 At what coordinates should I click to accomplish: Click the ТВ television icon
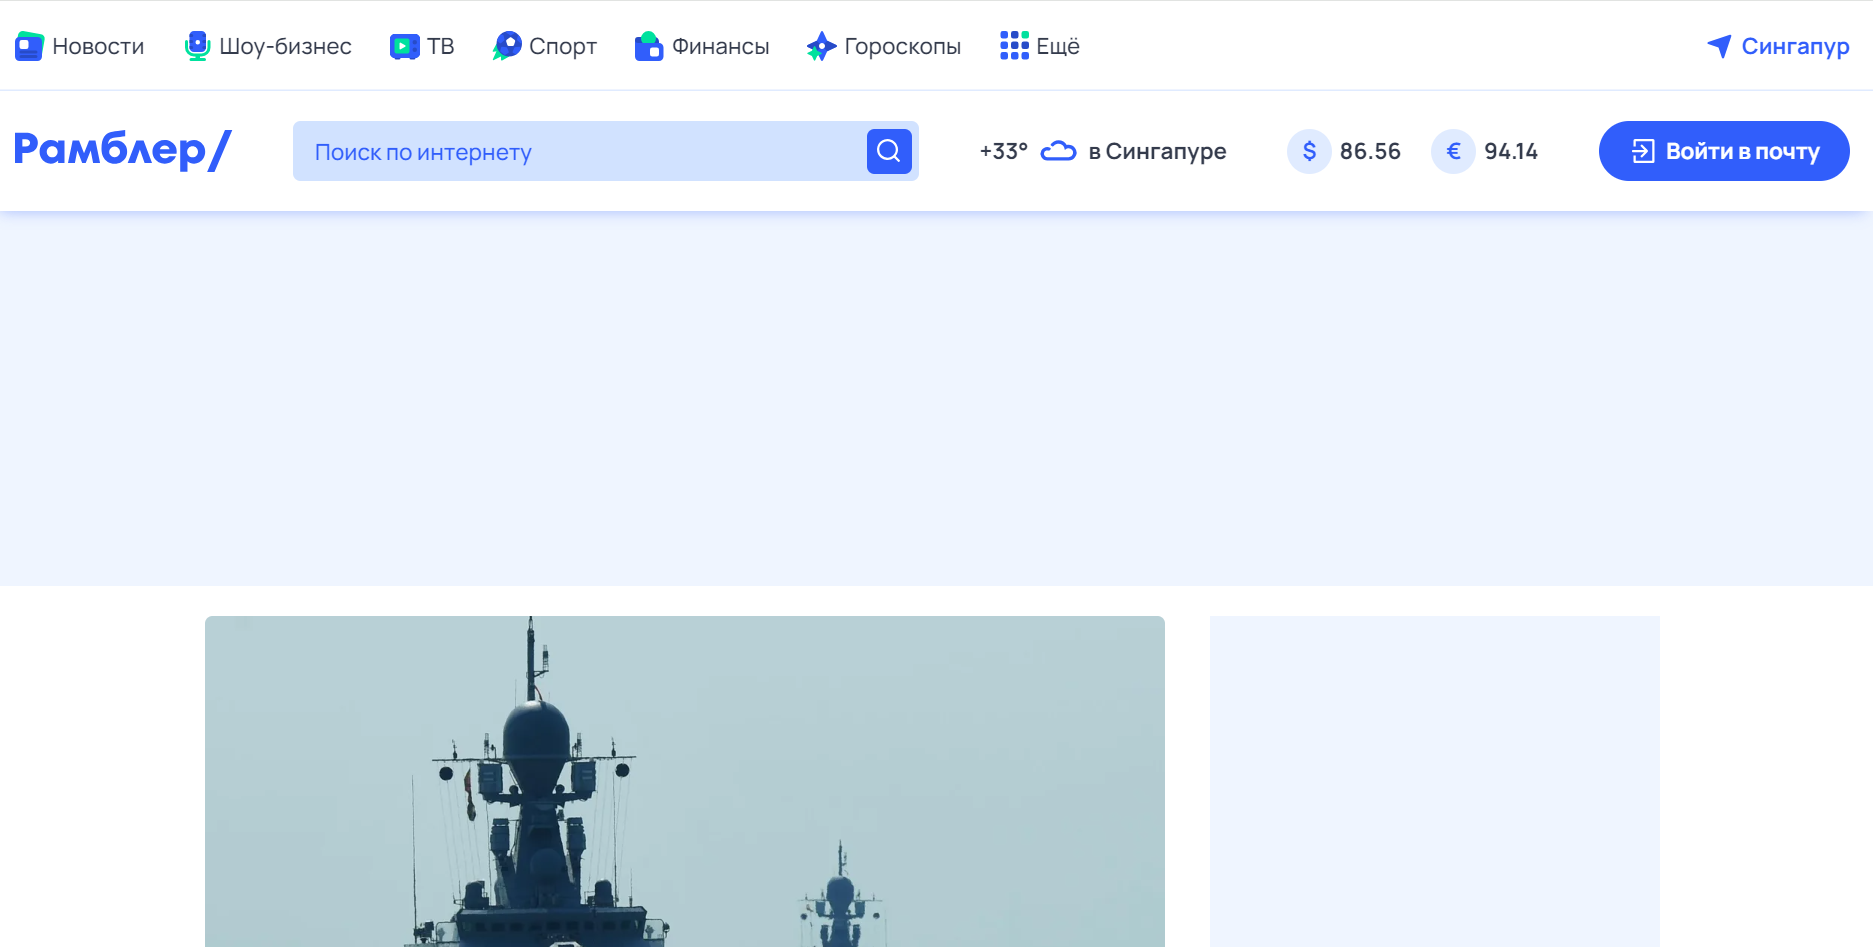[x=404, y=46]
